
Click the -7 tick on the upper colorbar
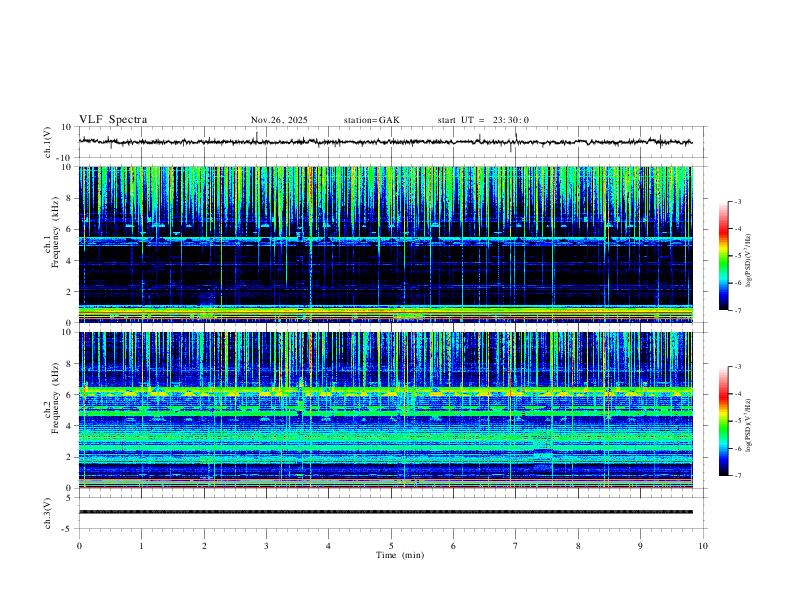738,311
